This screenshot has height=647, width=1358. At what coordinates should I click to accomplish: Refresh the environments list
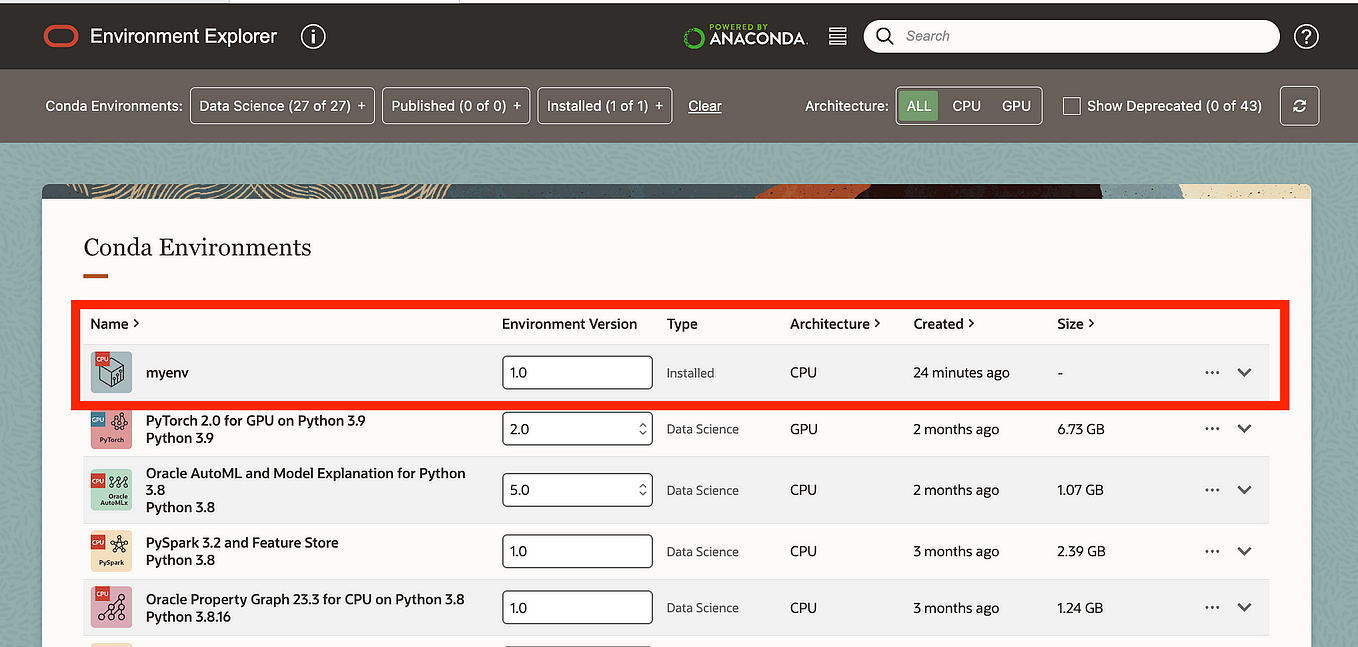(1299, 106)
